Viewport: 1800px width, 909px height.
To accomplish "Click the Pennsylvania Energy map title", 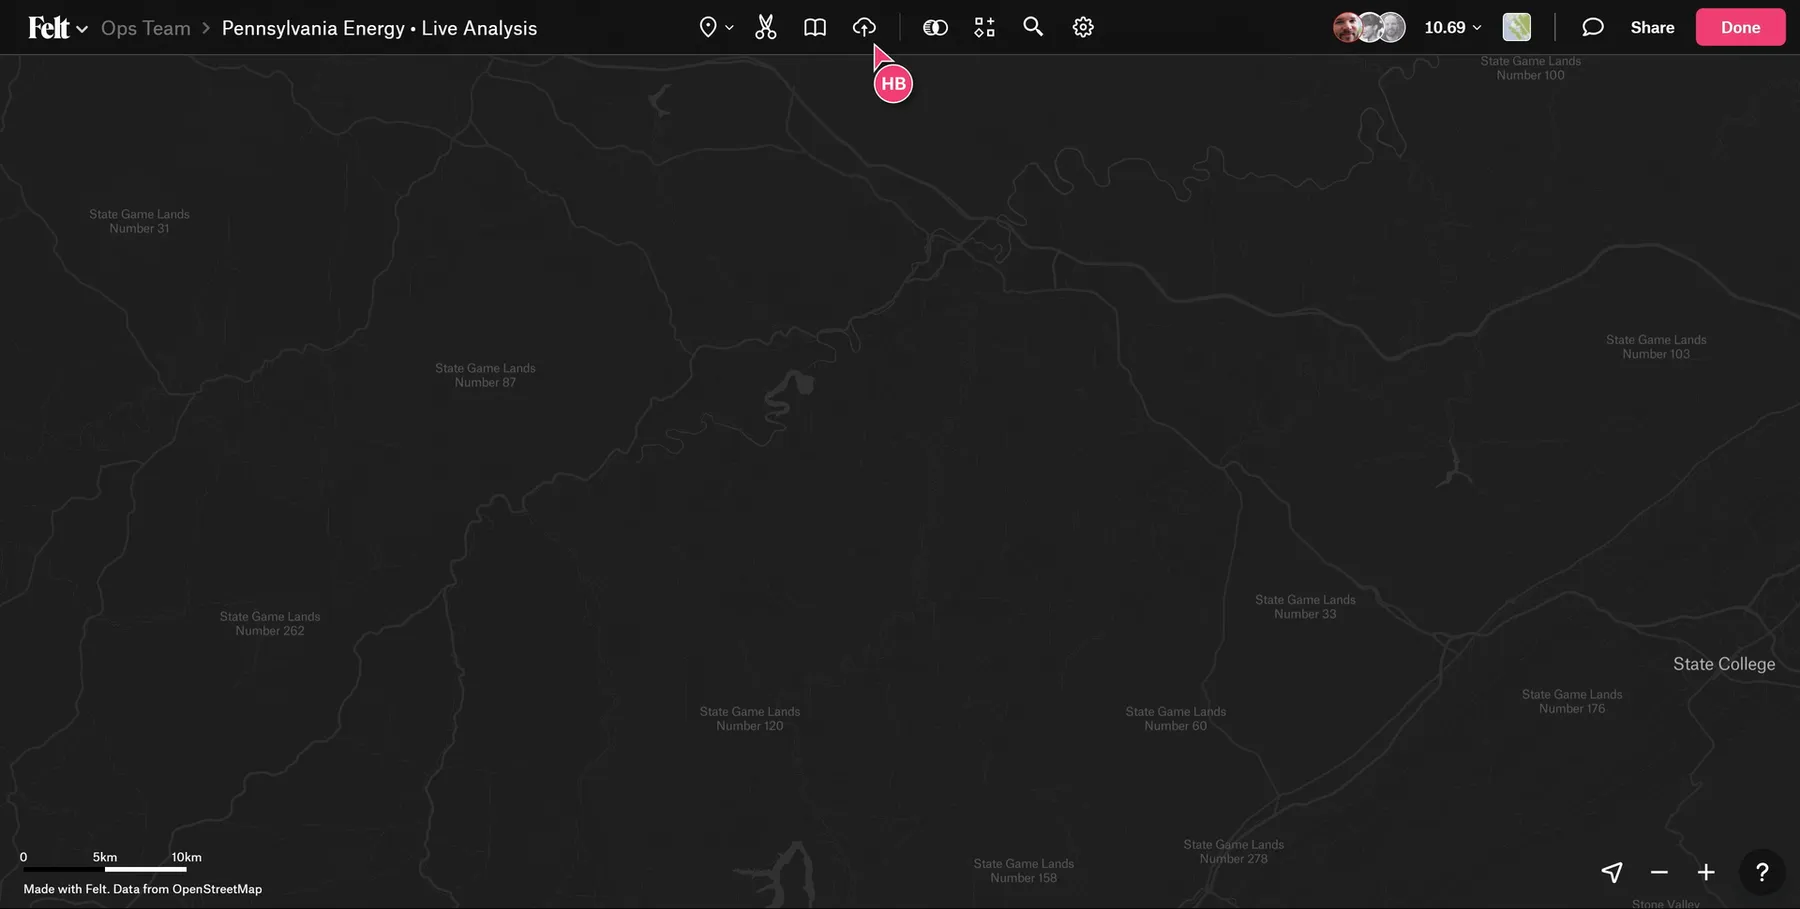I will click(x=379, y=28).
